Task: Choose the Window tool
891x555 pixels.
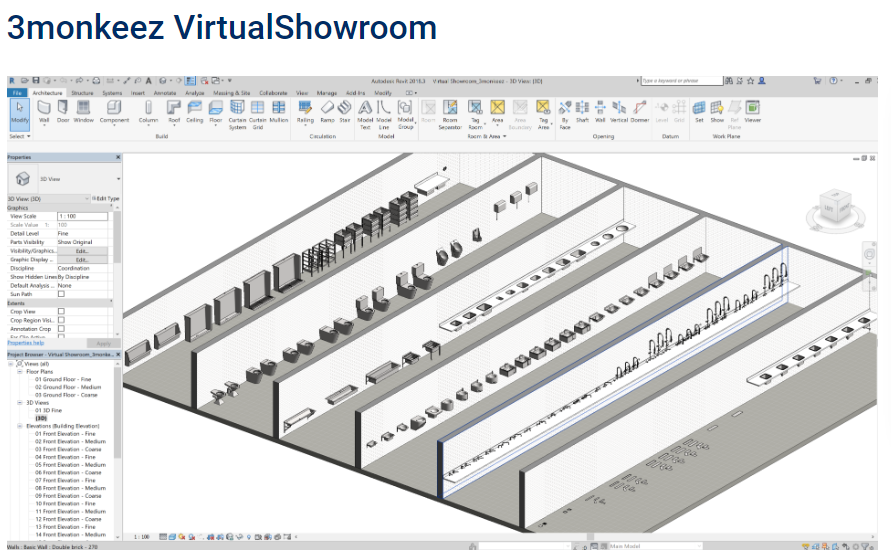Action: click(x=83, y=109)
